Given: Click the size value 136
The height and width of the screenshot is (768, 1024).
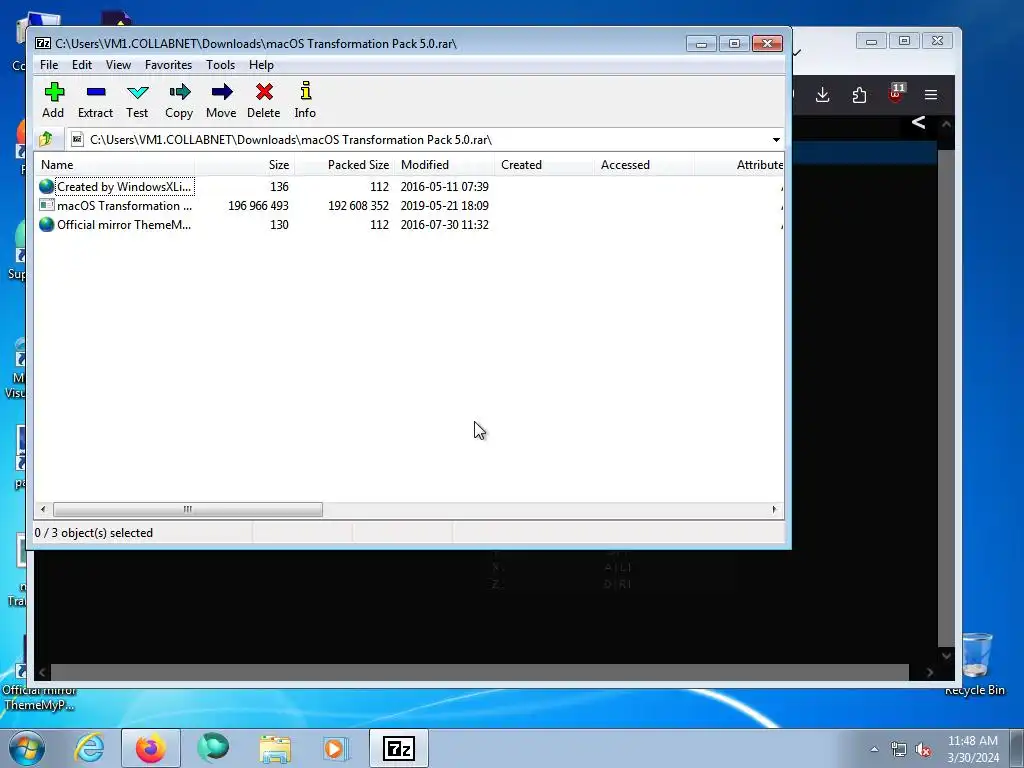Looking at the screenshot, I should coord(280,187).
